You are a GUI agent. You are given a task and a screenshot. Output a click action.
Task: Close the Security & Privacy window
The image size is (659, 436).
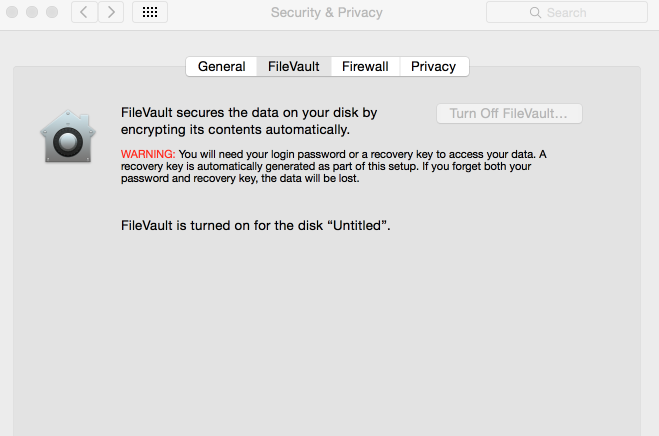click(12, 12)
